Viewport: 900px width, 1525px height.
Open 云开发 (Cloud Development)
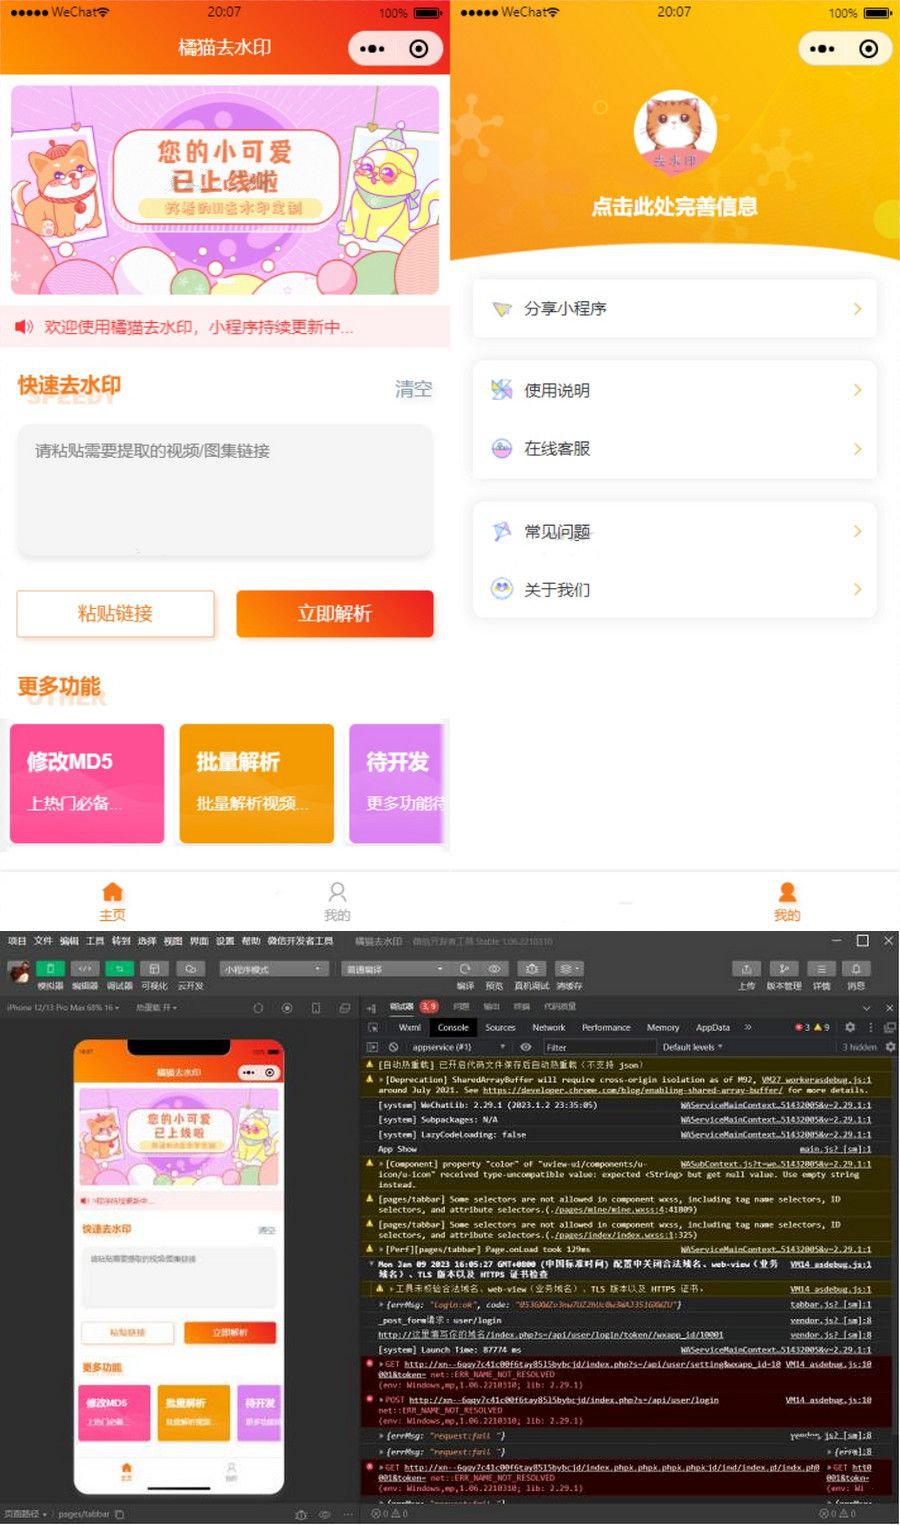(x=190, y=968)
